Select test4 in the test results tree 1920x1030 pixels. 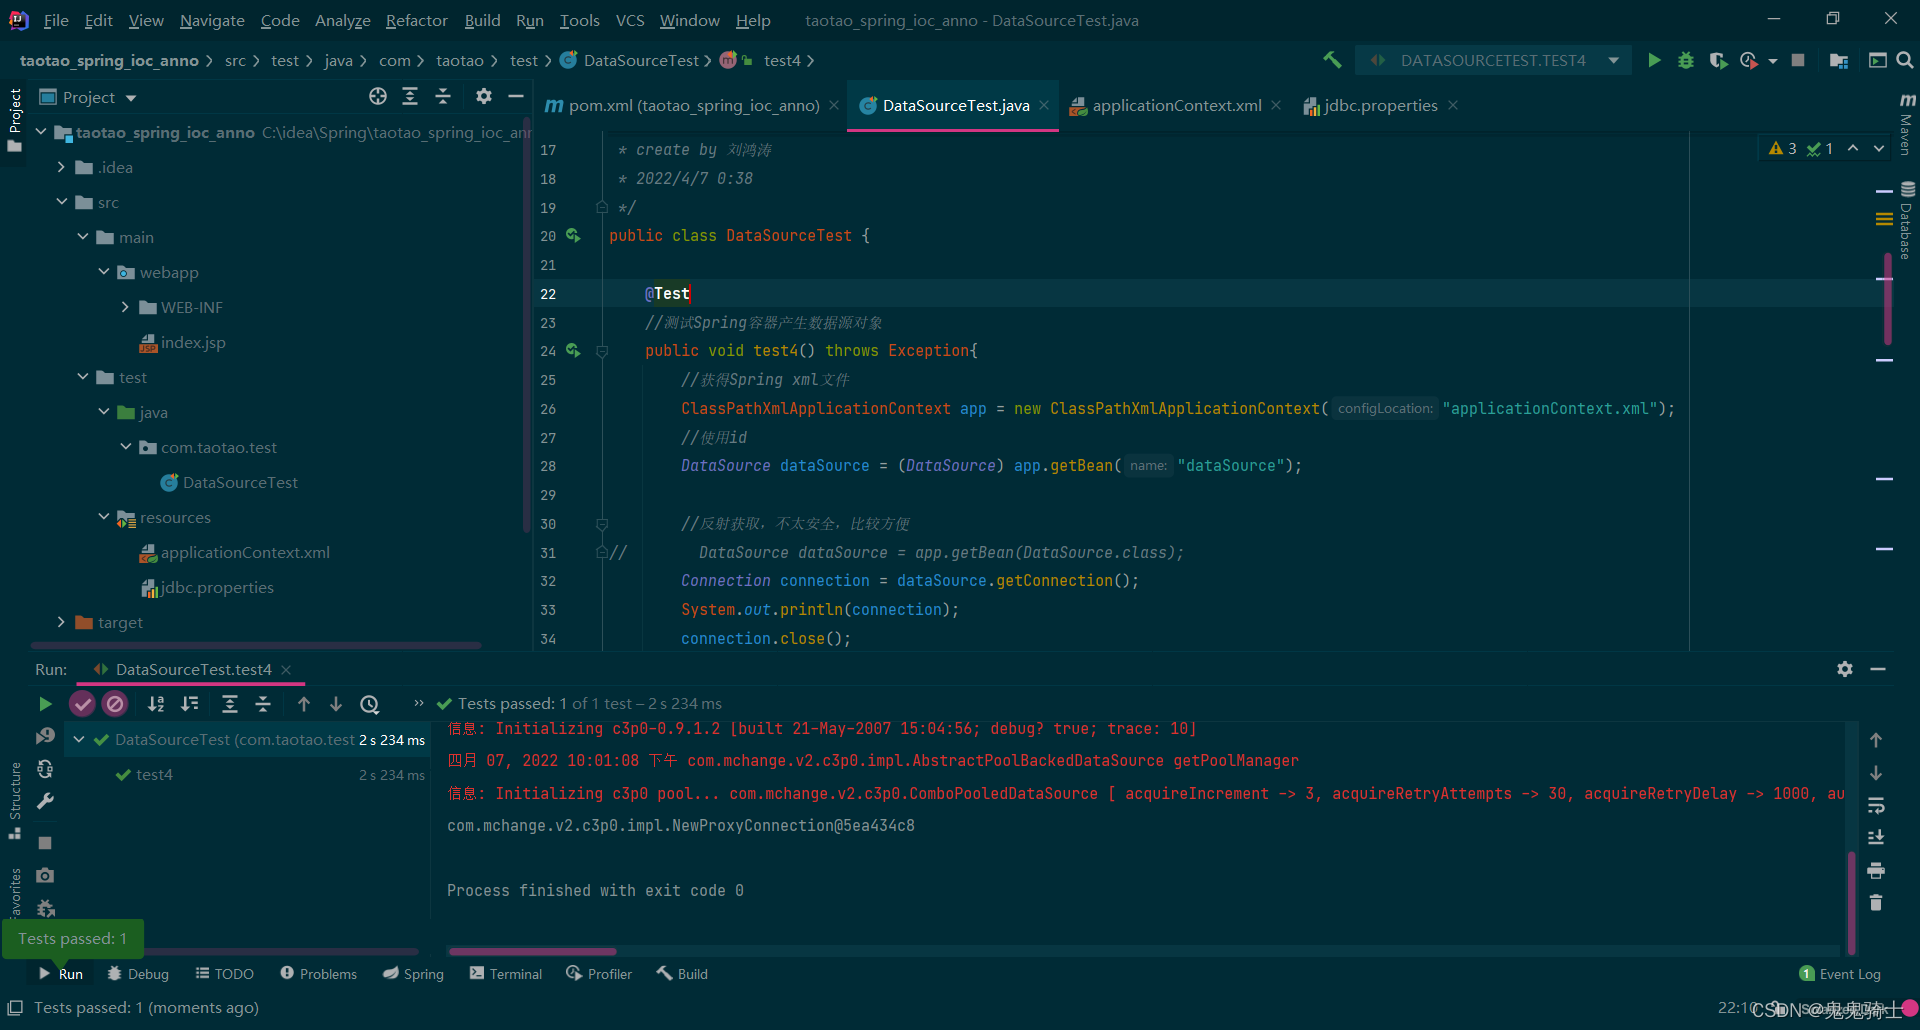click(154, 775)
